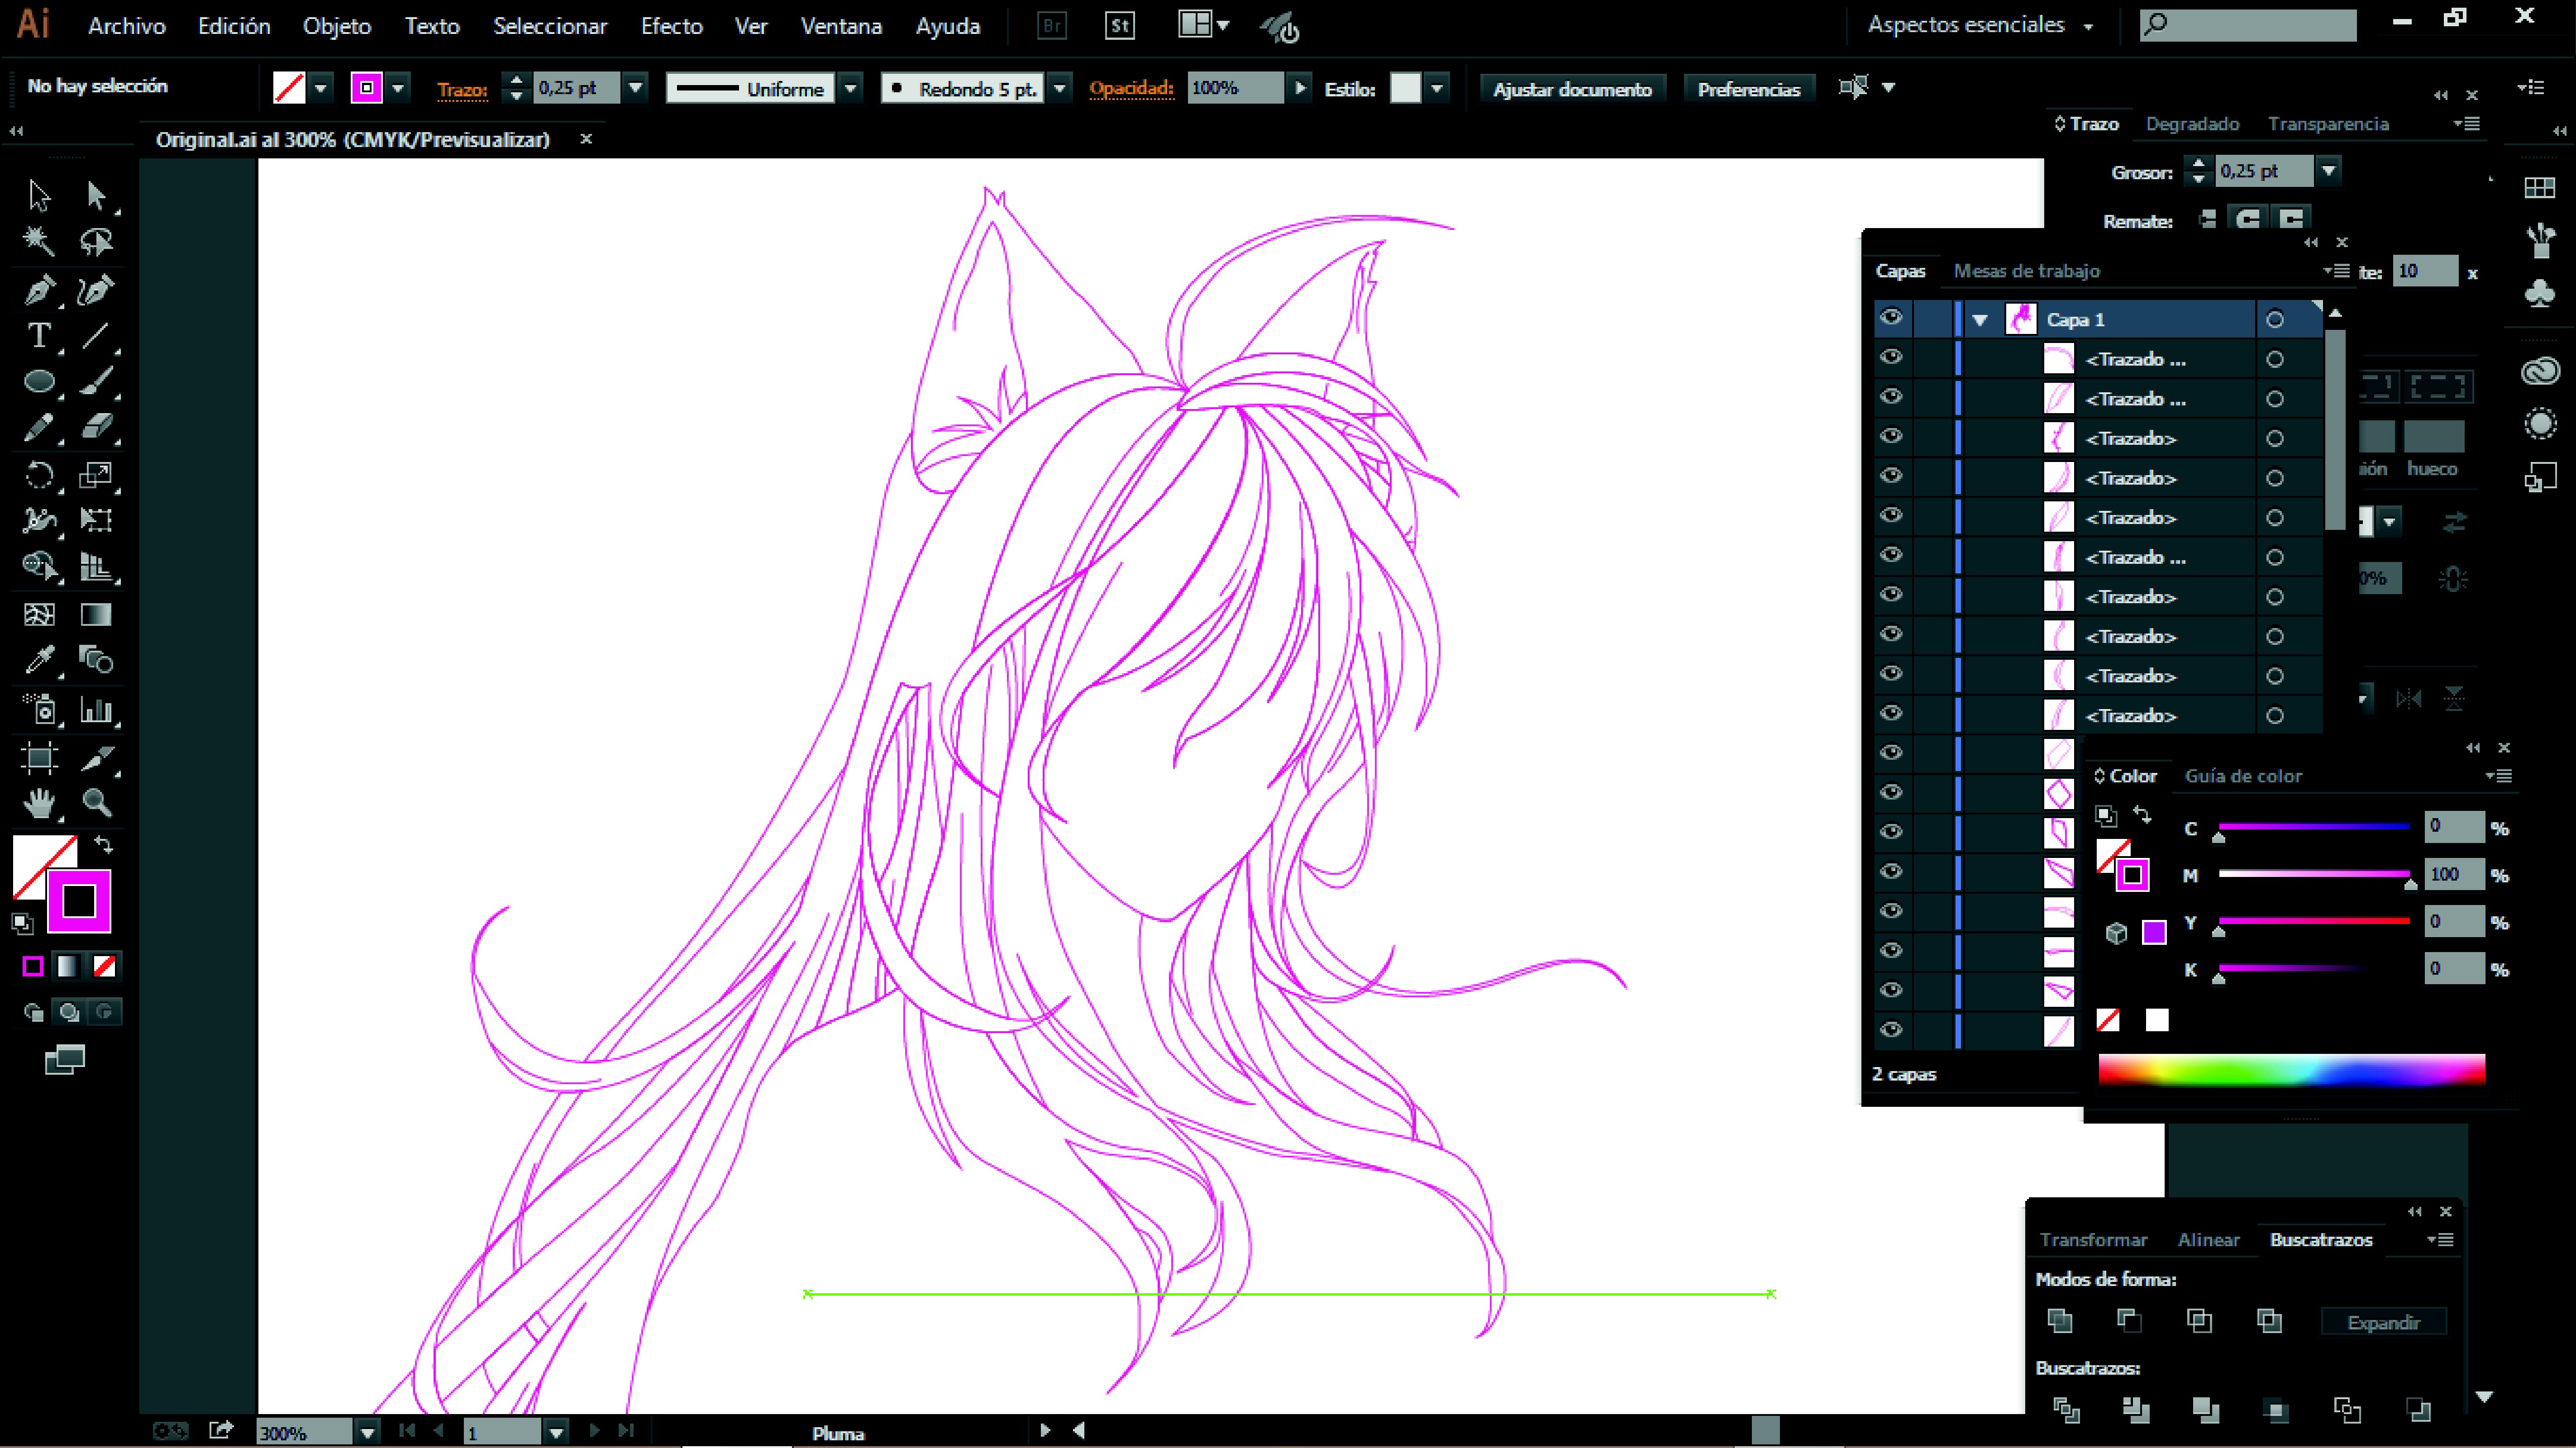Screen dimensions: 2576x1448
Task: Select the Direct Selection tool
Action: coord(96,195)
